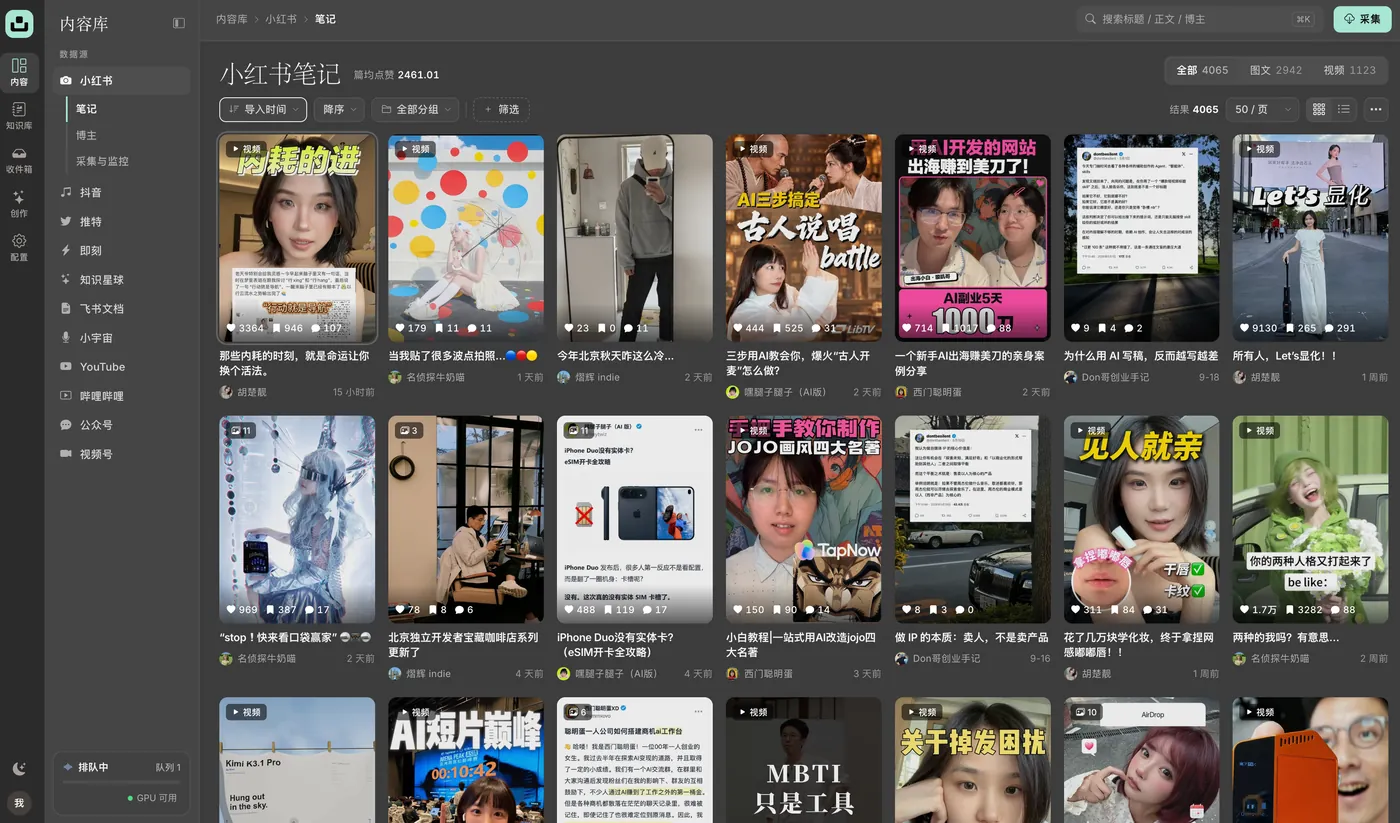
Task: Open the 创作 sparkle icon in rail
Action: pyautogui.click(x=19, y=204)
